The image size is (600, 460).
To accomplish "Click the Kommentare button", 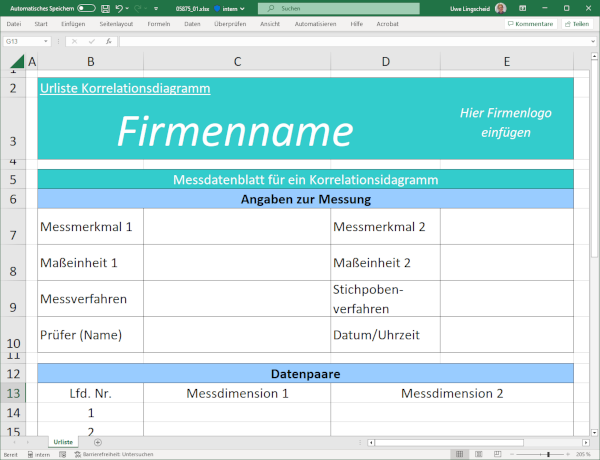I will tap(529, 23).
